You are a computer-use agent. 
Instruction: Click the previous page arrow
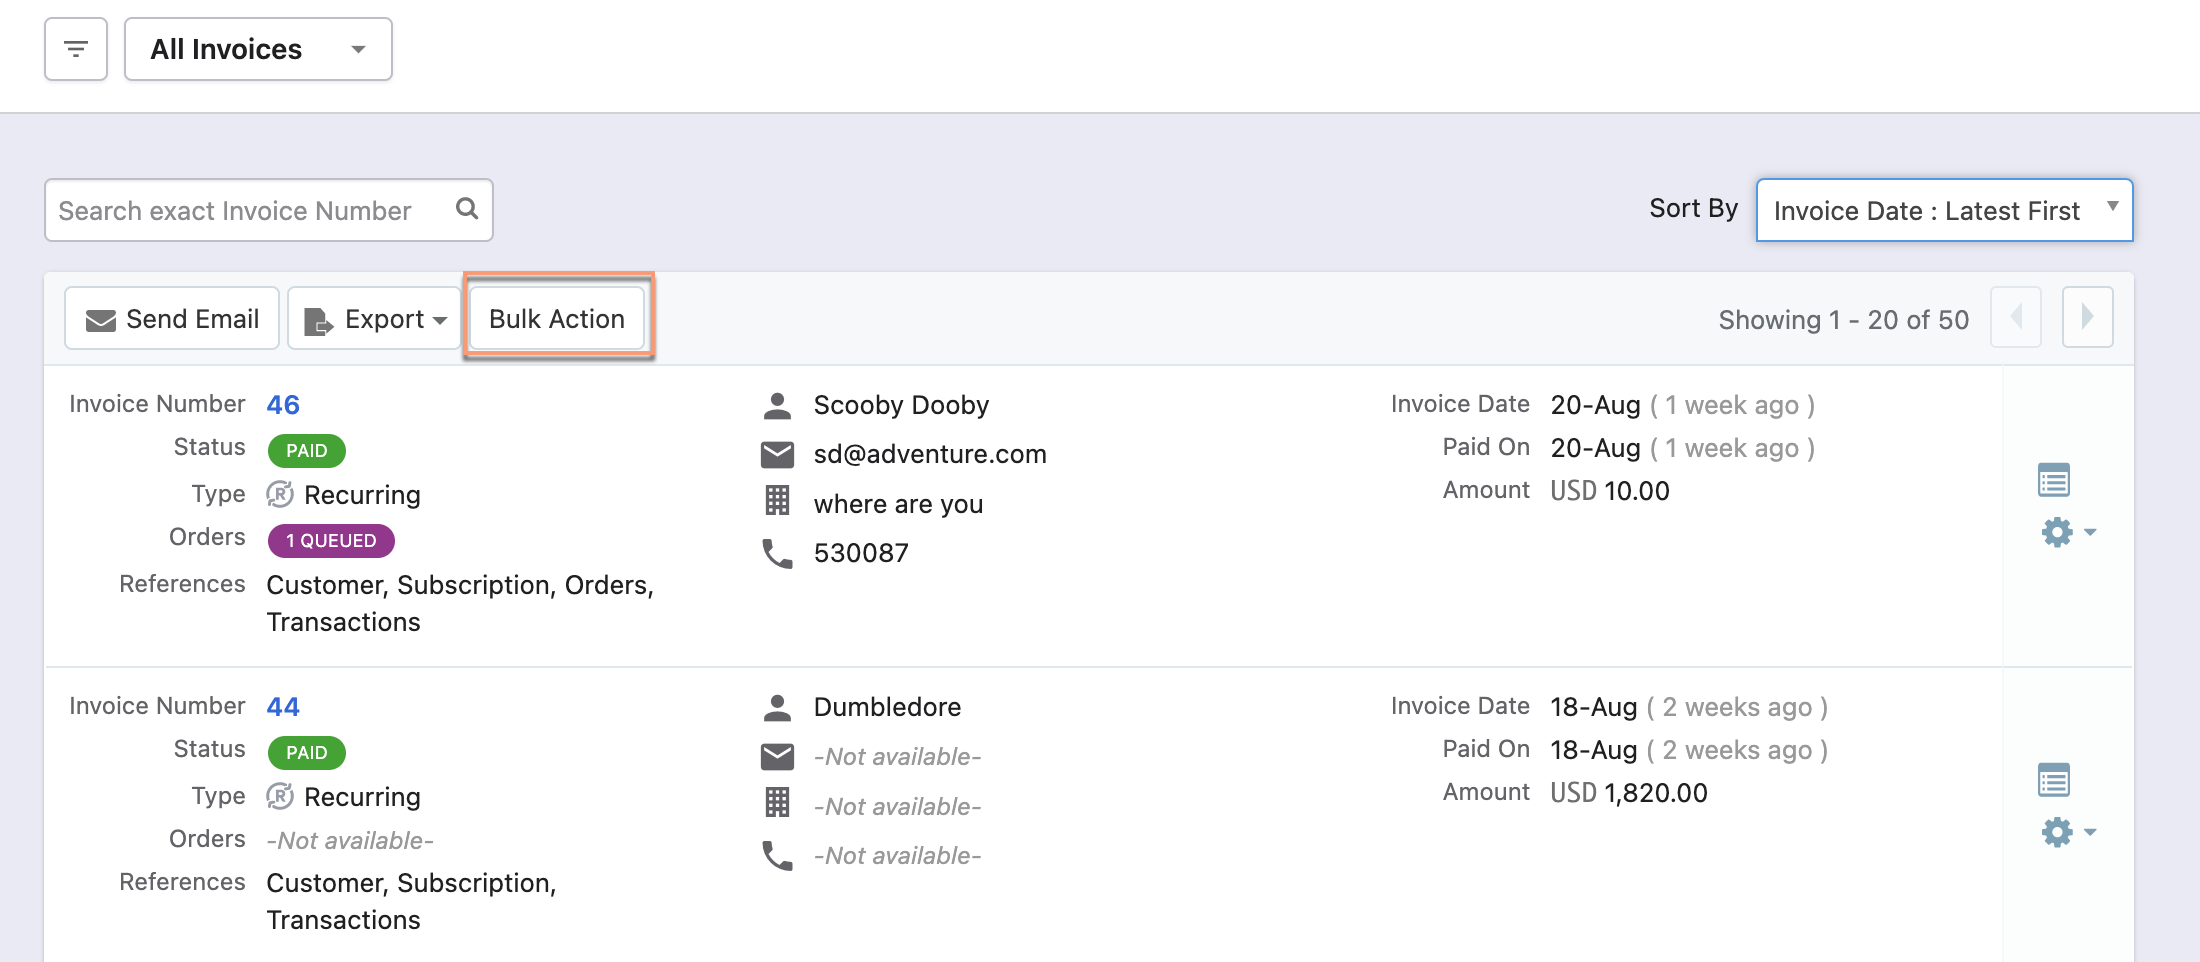tap(2015, 317)
